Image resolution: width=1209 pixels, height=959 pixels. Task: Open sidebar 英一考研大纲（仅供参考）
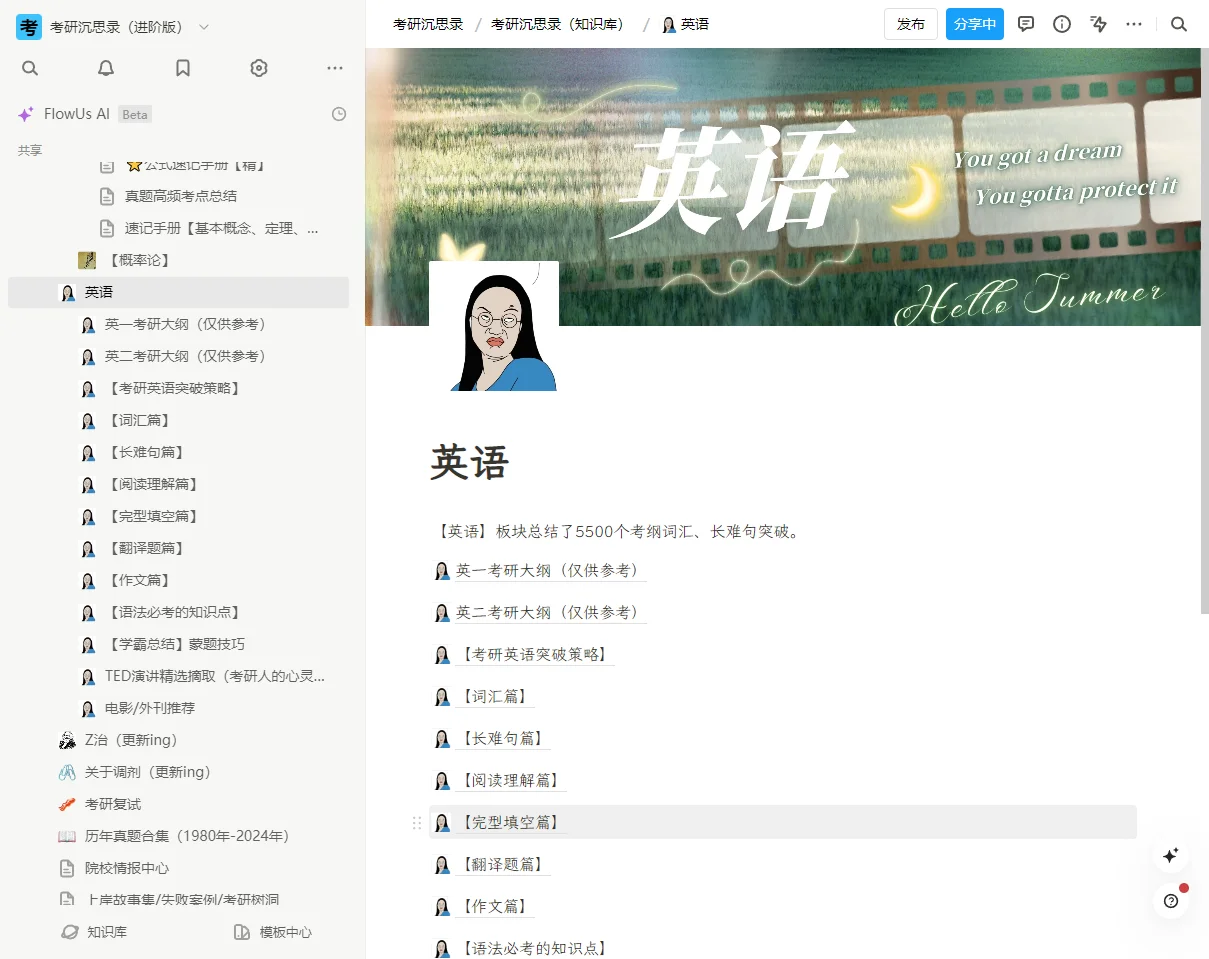click(188, 324)
